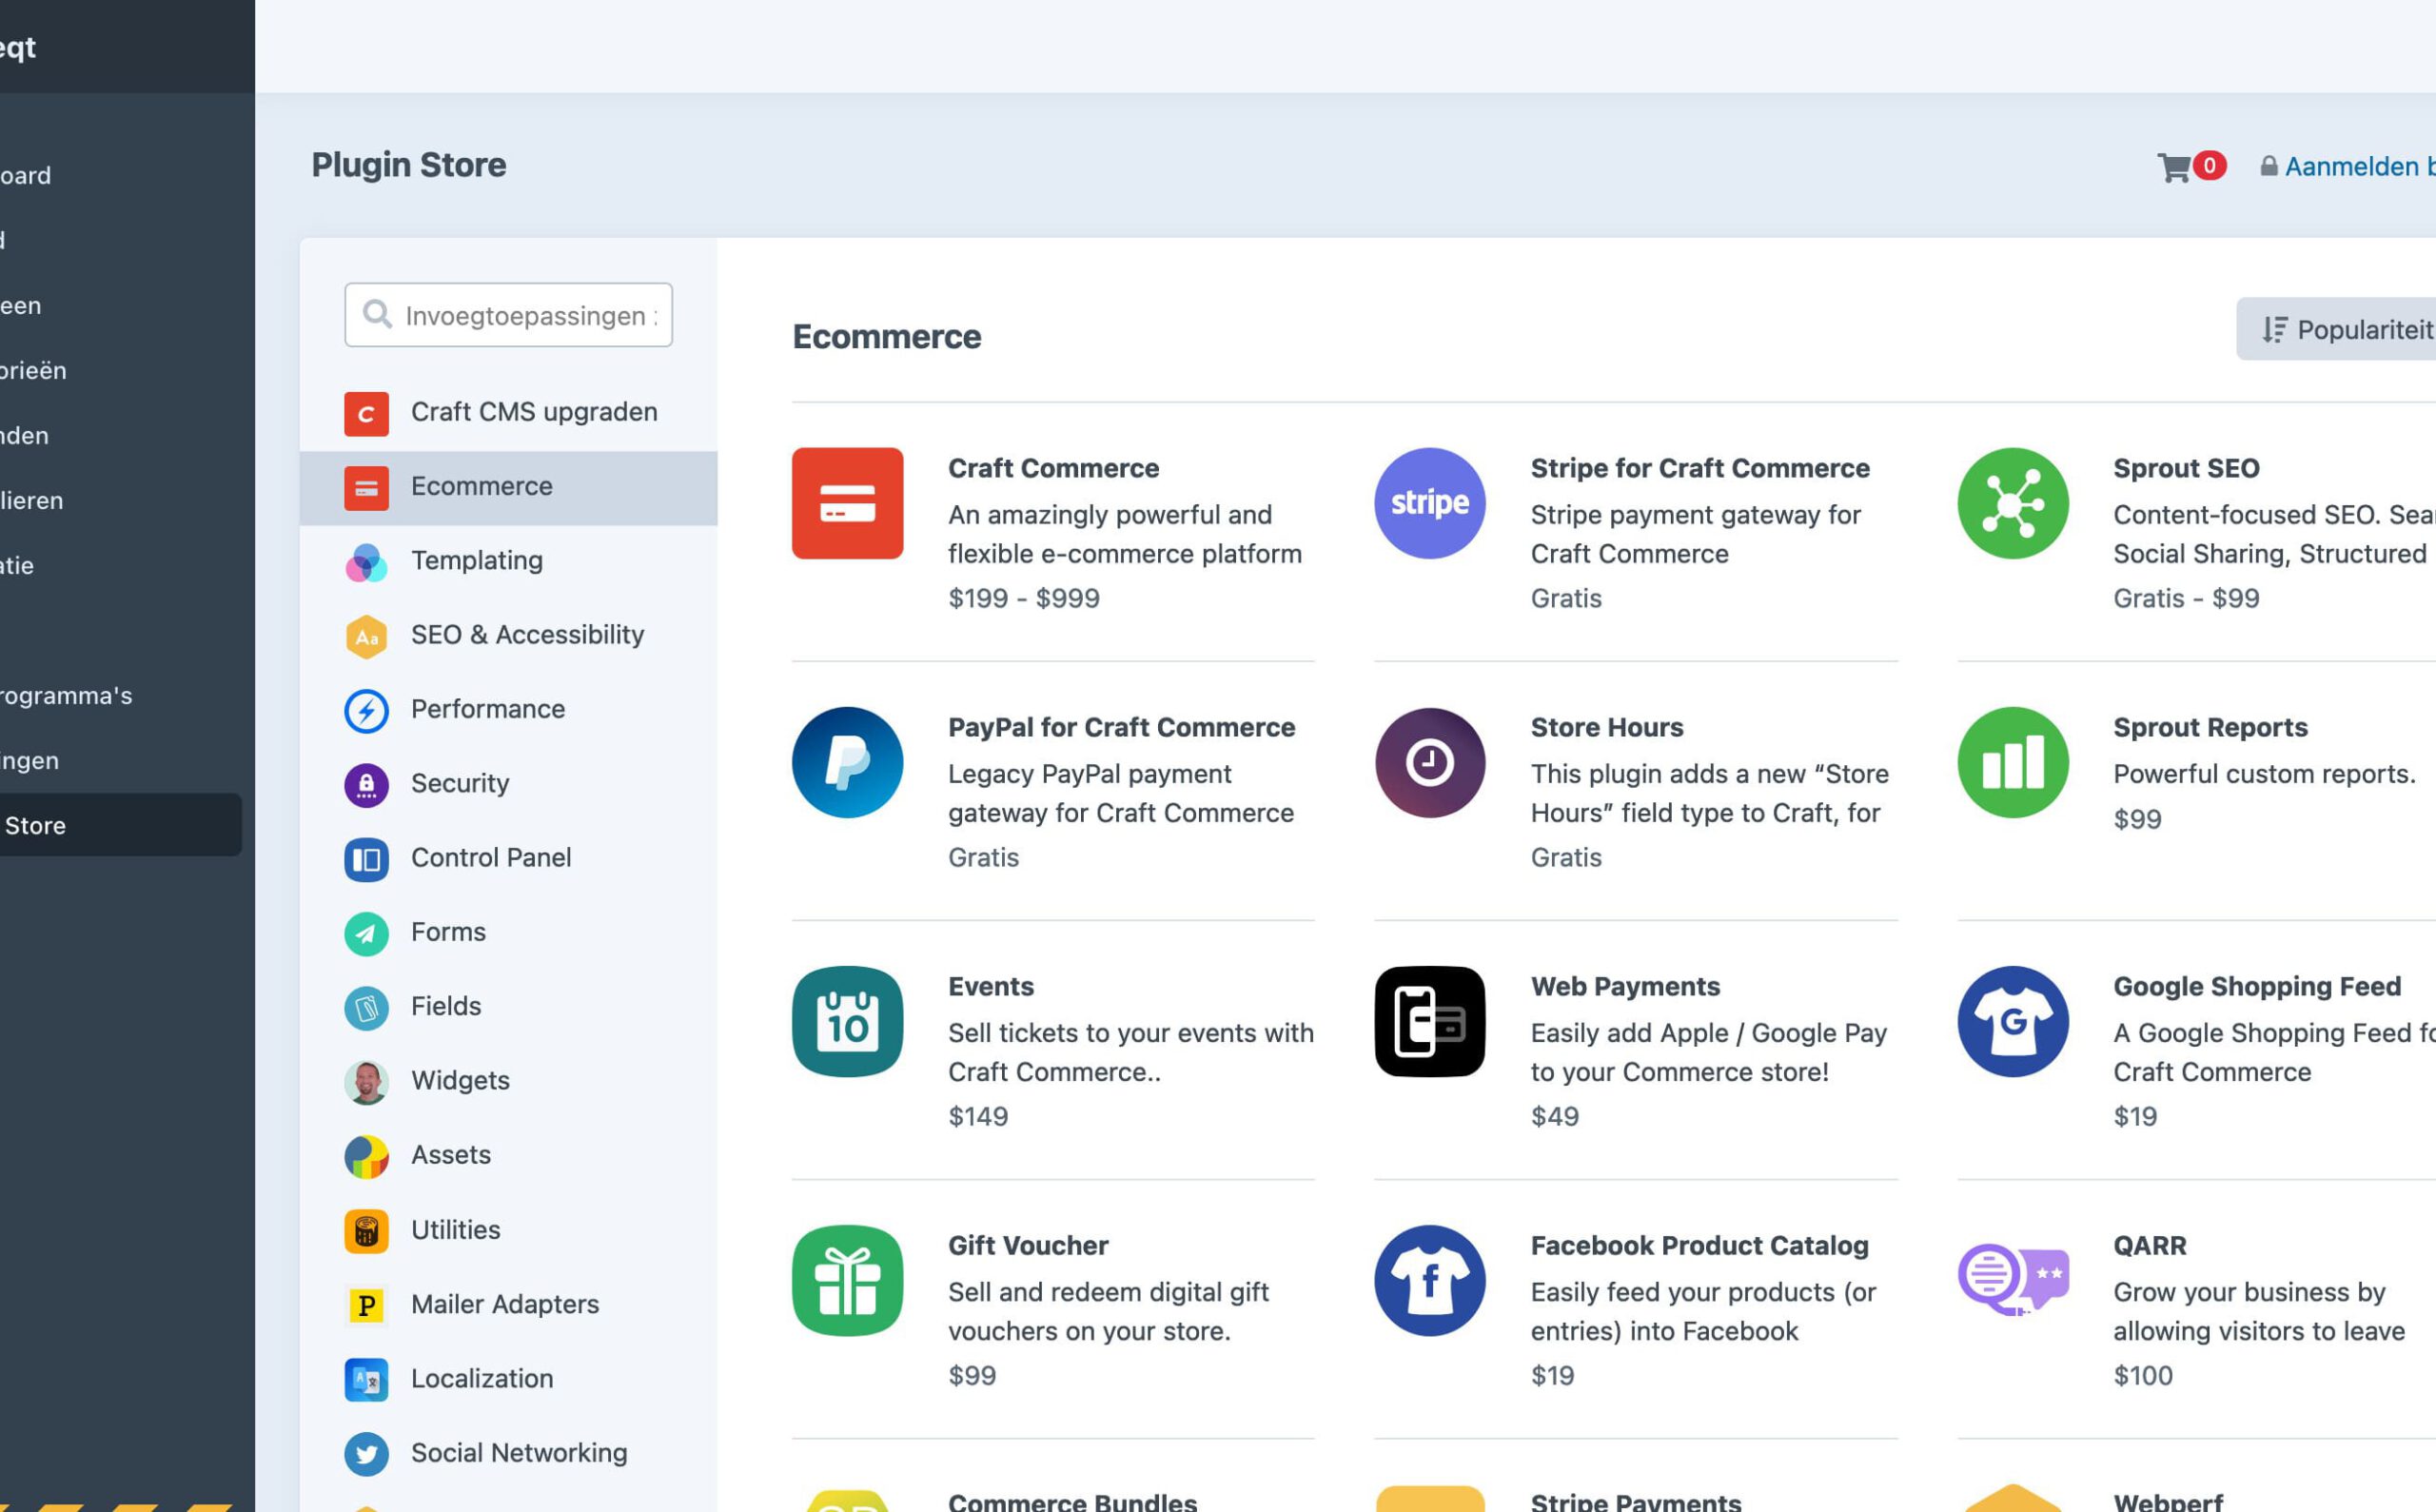Click the Localization translate icon
2436x1512 pixels.
point(366,1380)
